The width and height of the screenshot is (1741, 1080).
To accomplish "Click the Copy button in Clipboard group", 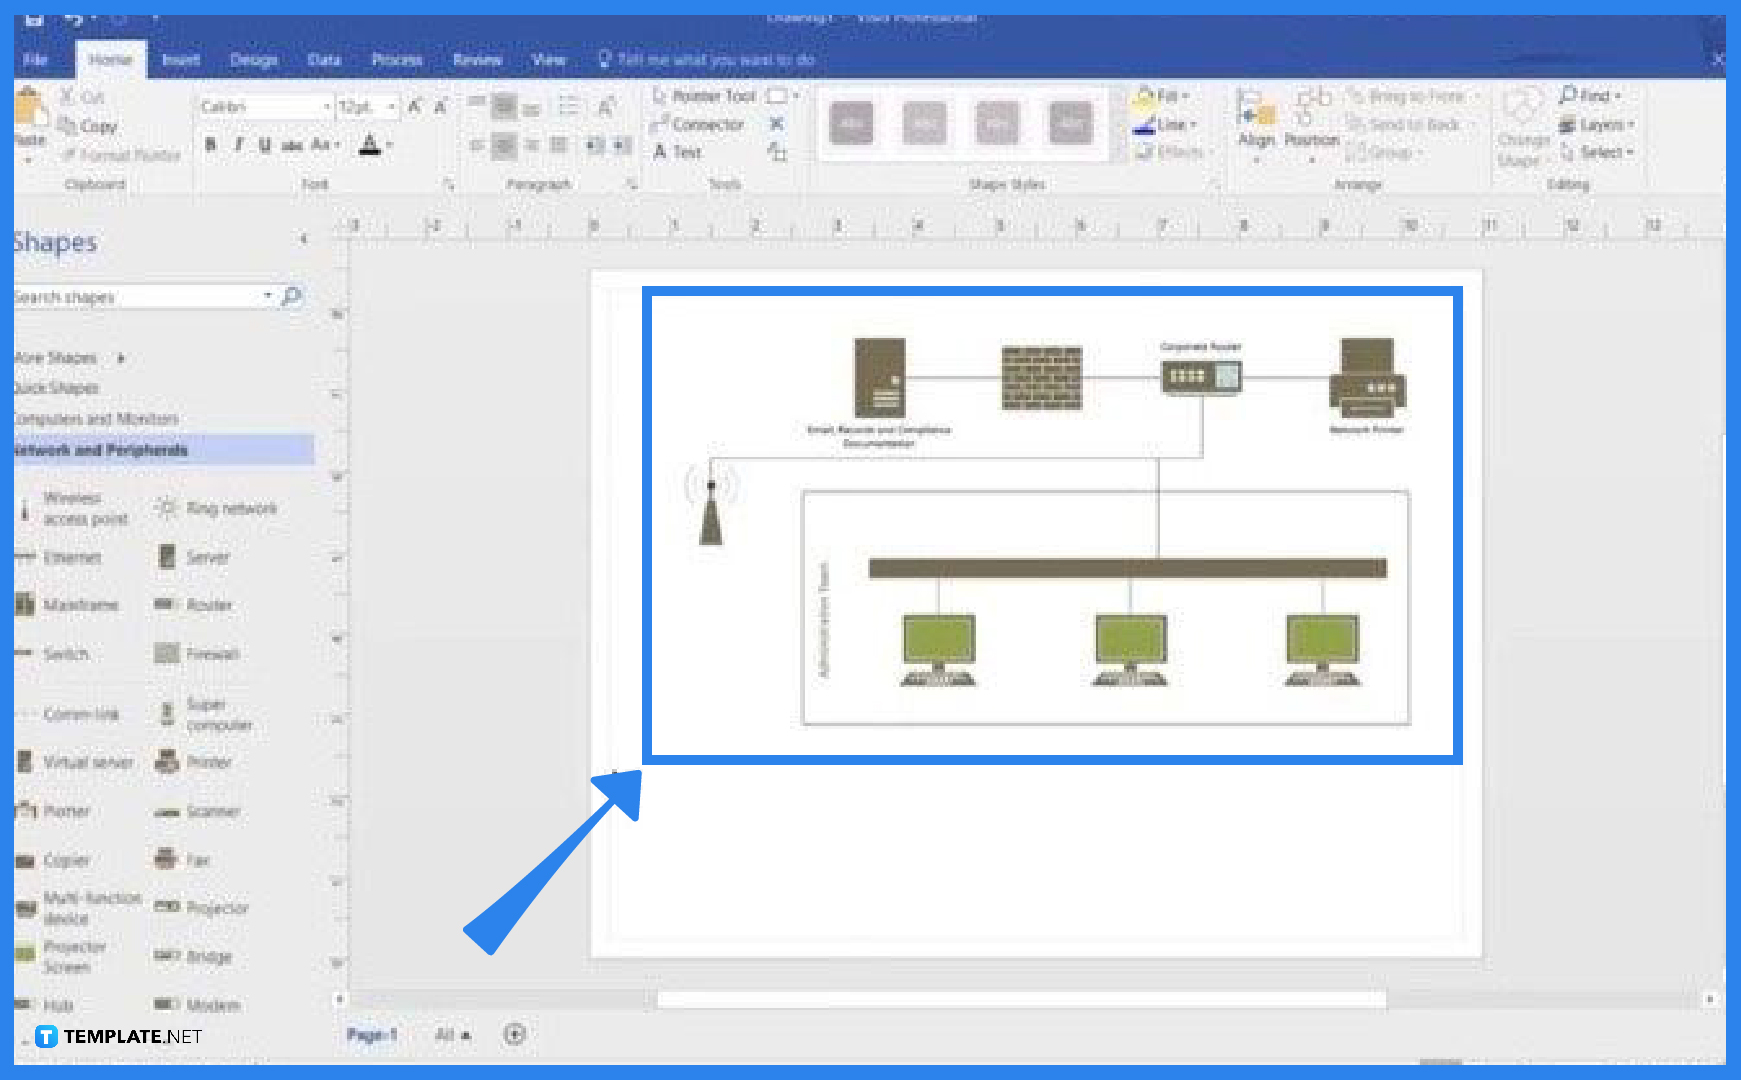I will pyautogui.click(x=97, y=126).
